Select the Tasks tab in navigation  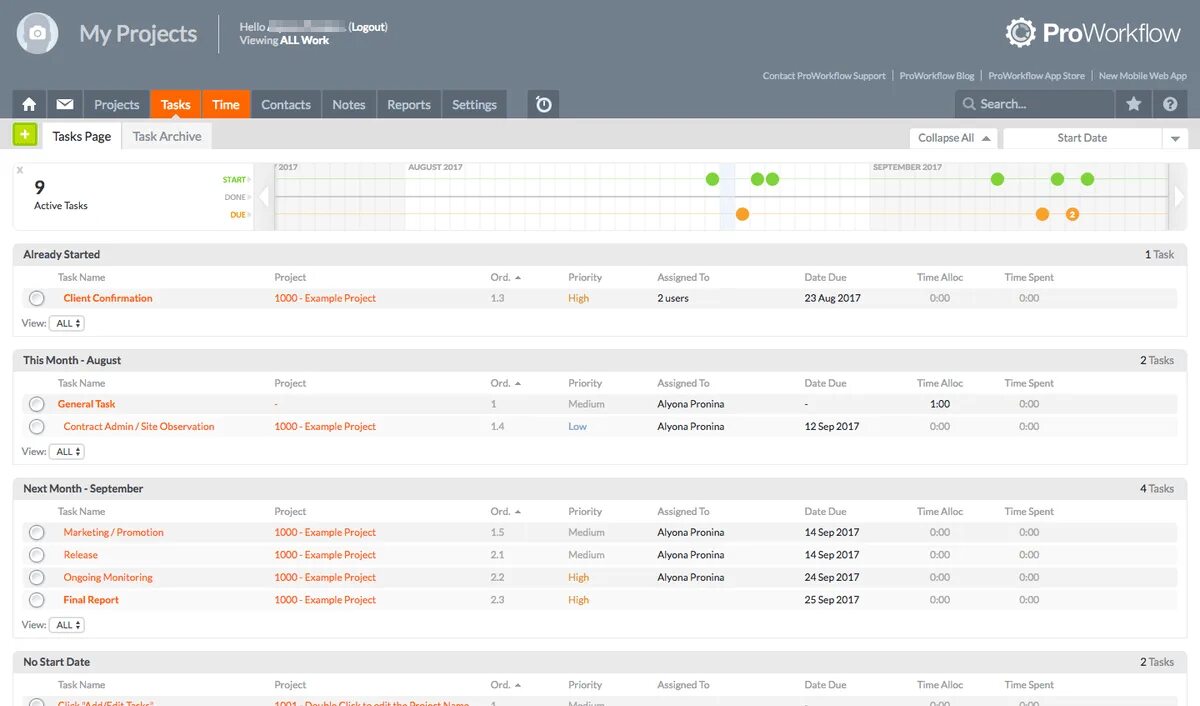(x=176, y=104)
